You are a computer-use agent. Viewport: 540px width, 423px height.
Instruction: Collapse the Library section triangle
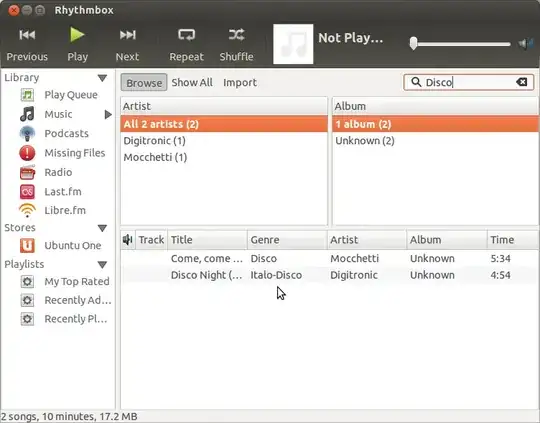[x=102, y=78]
